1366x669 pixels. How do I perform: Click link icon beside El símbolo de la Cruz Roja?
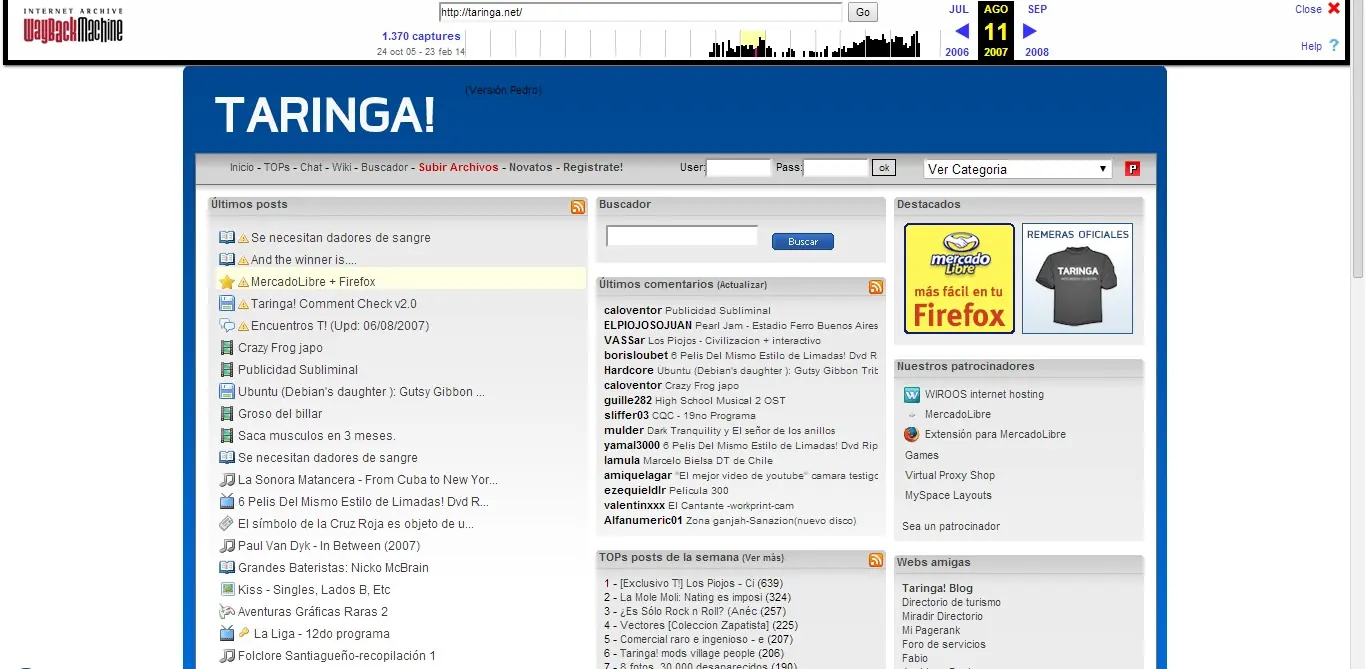tap(227, 524)
